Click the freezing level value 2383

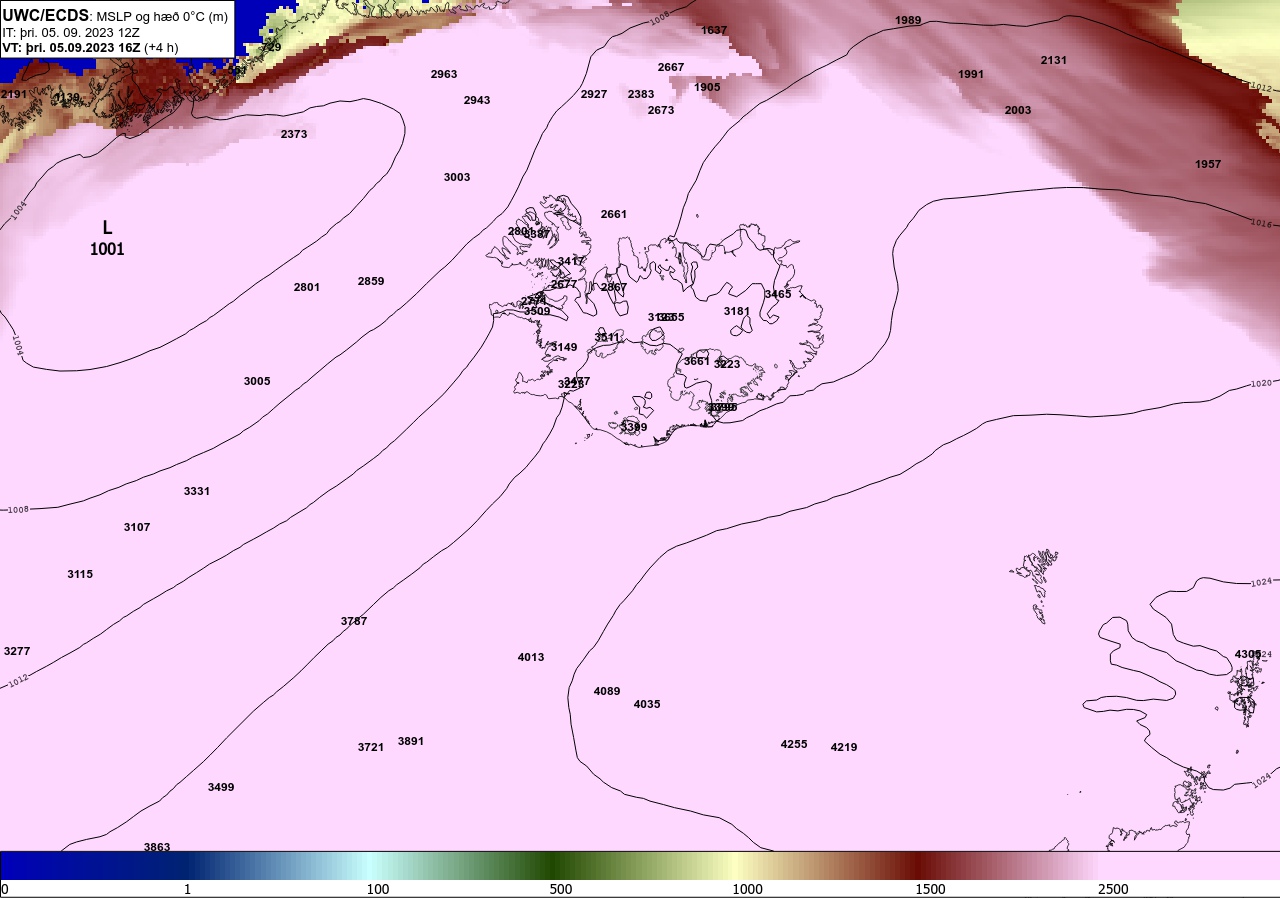point(641,94)
